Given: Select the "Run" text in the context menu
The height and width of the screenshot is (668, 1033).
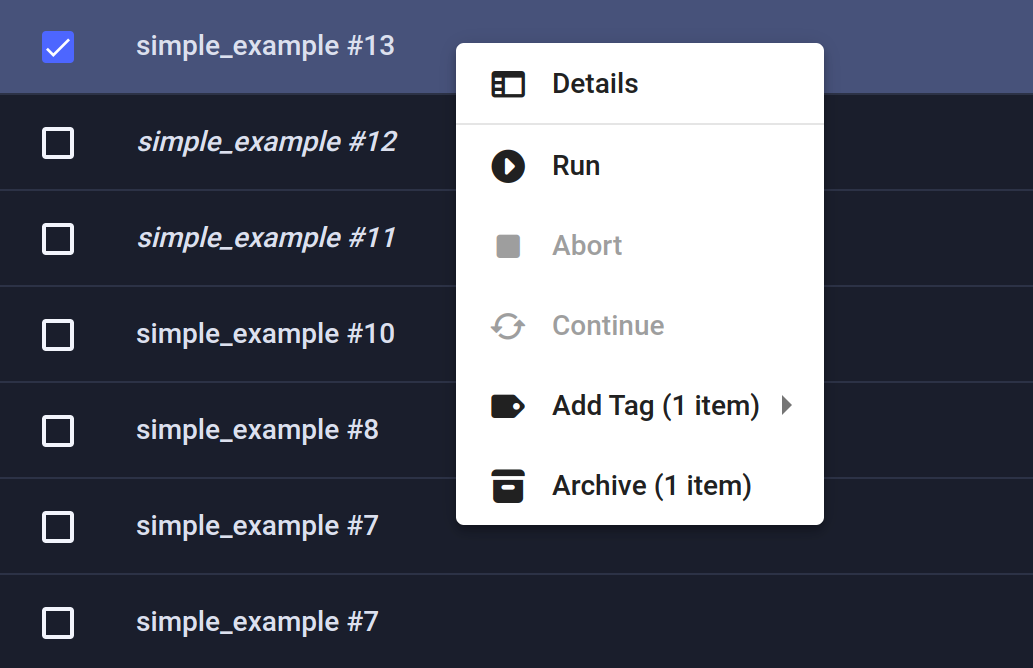Looking at the screenshot, I should [576, 166].
